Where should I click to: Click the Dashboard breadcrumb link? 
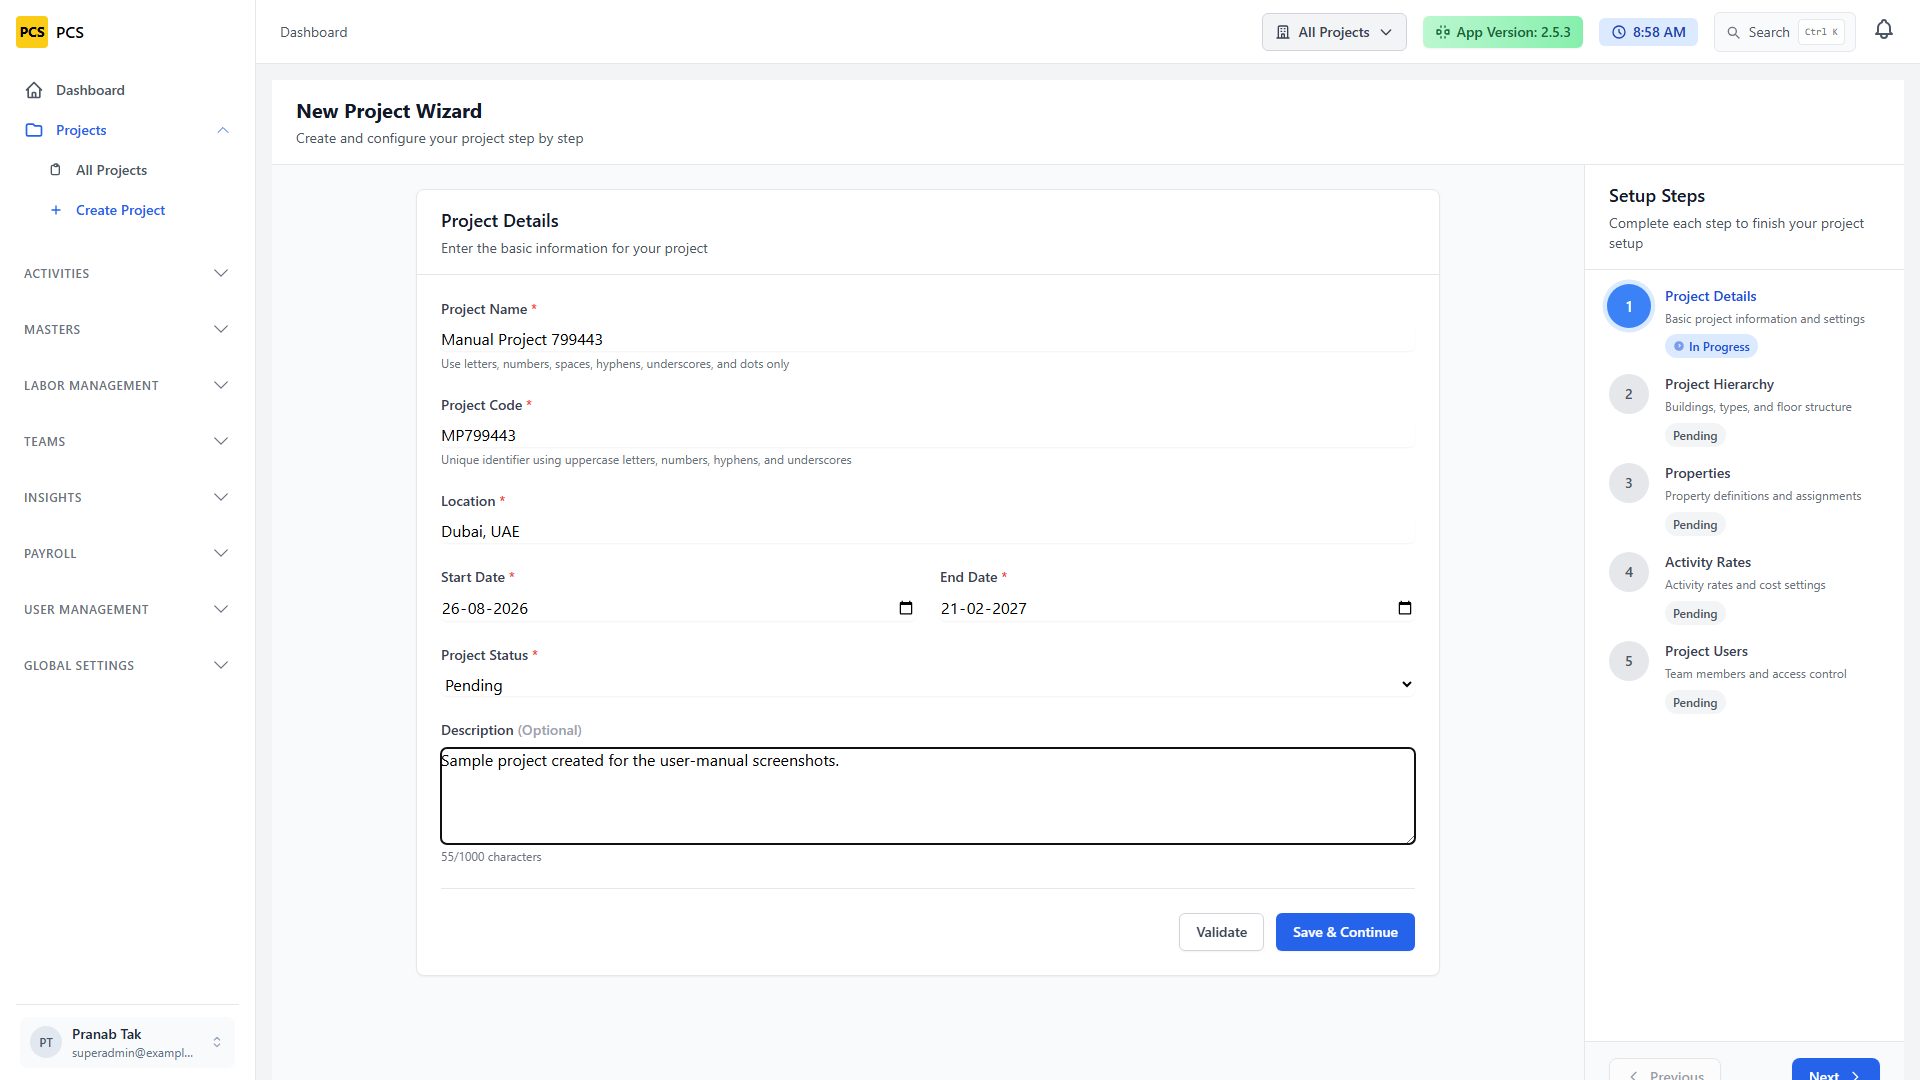(x=314, y=32)
